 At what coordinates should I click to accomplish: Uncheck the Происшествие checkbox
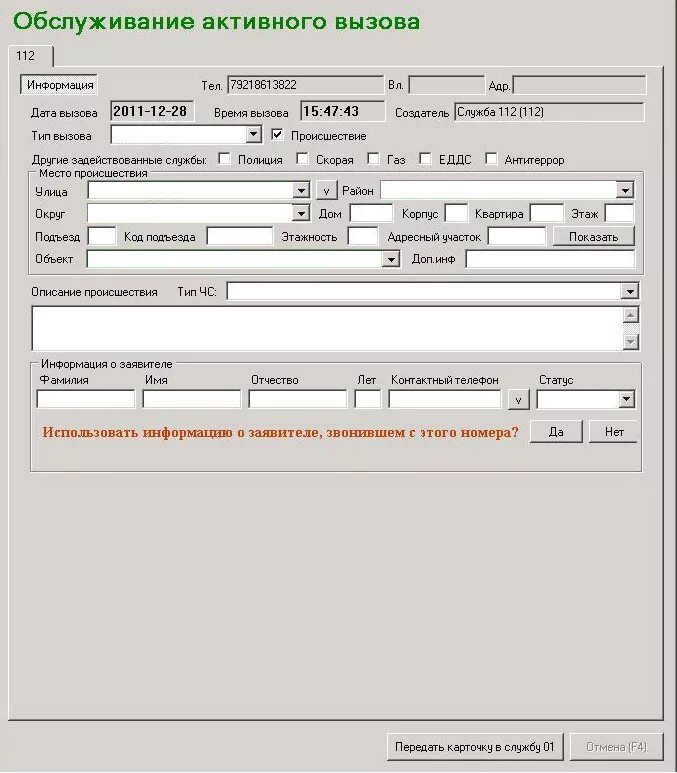[277, 134]
